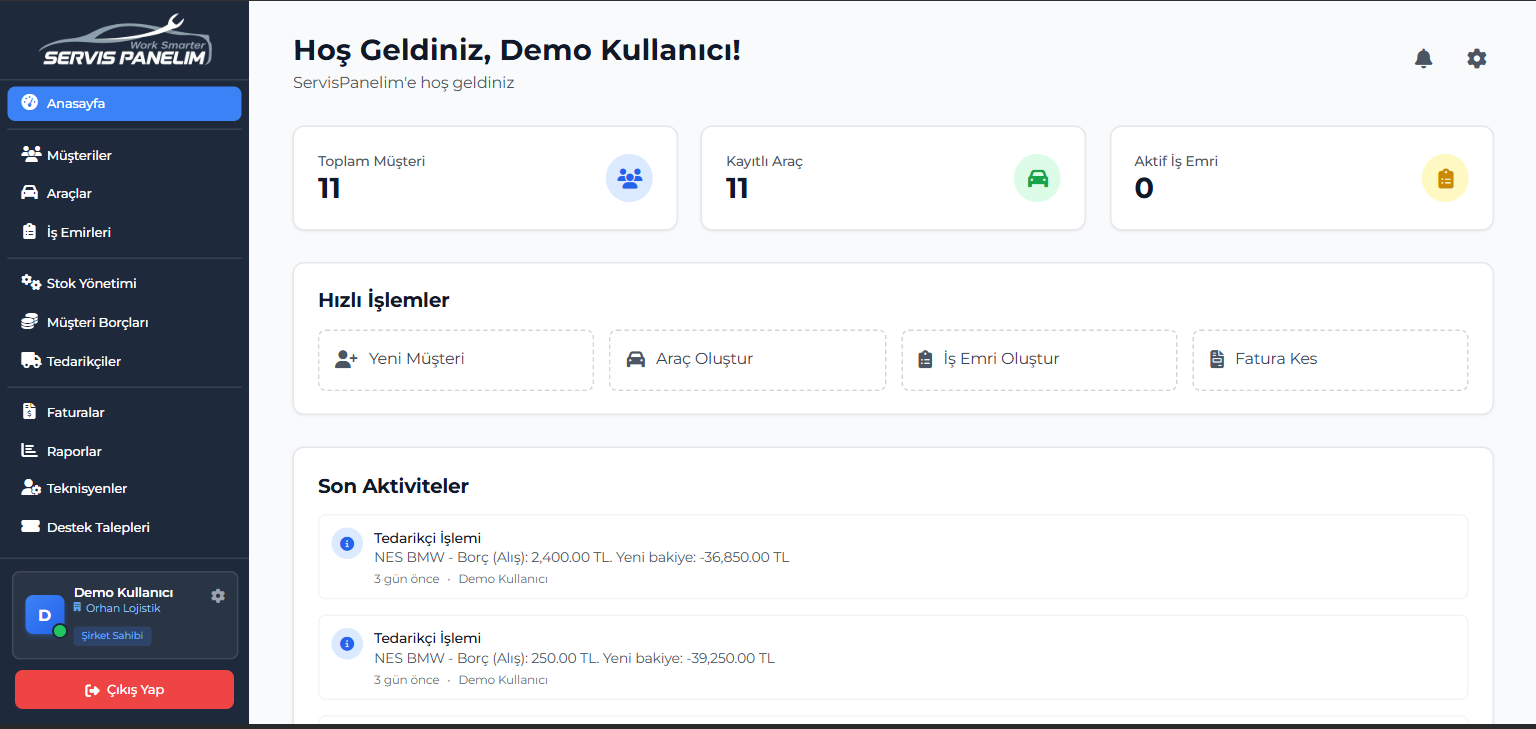1536x729 pixels.
Task: Click the Araç Oluştur quick action
Action: 747,360
